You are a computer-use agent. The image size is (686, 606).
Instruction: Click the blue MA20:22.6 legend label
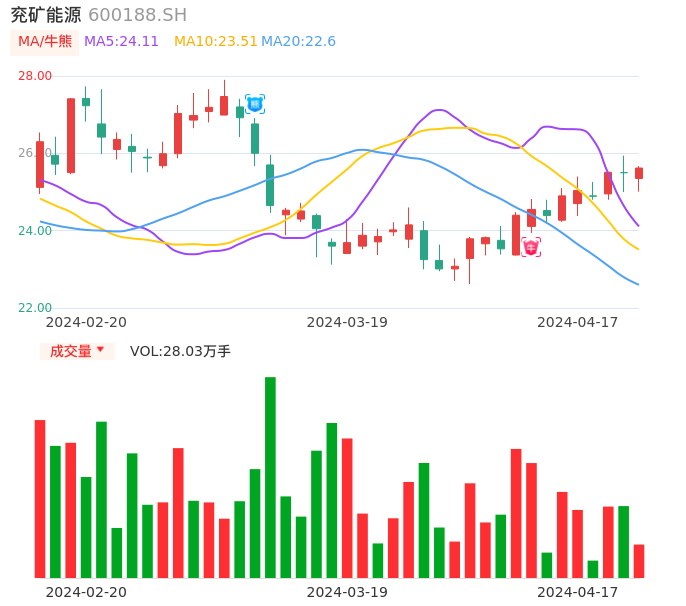[299, 42]
